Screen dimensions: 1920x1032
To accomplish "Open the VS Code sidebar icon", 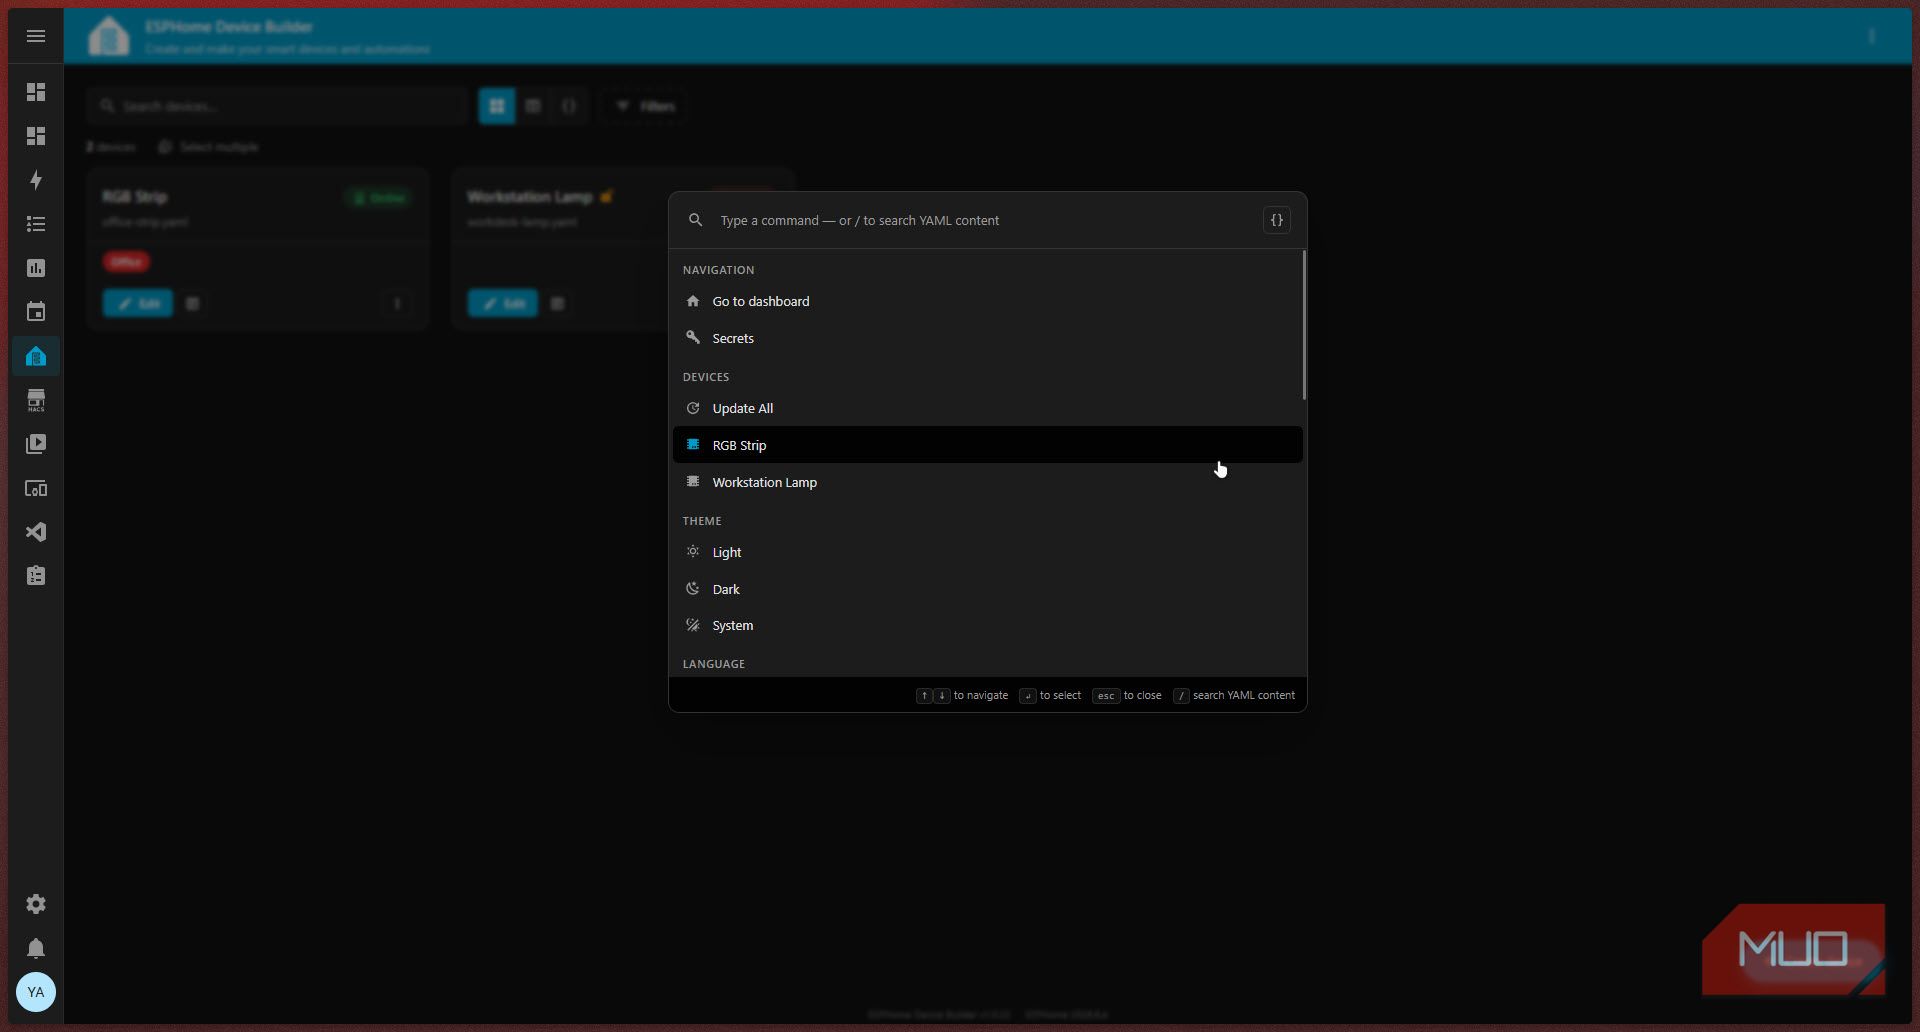I will (36, 532).
